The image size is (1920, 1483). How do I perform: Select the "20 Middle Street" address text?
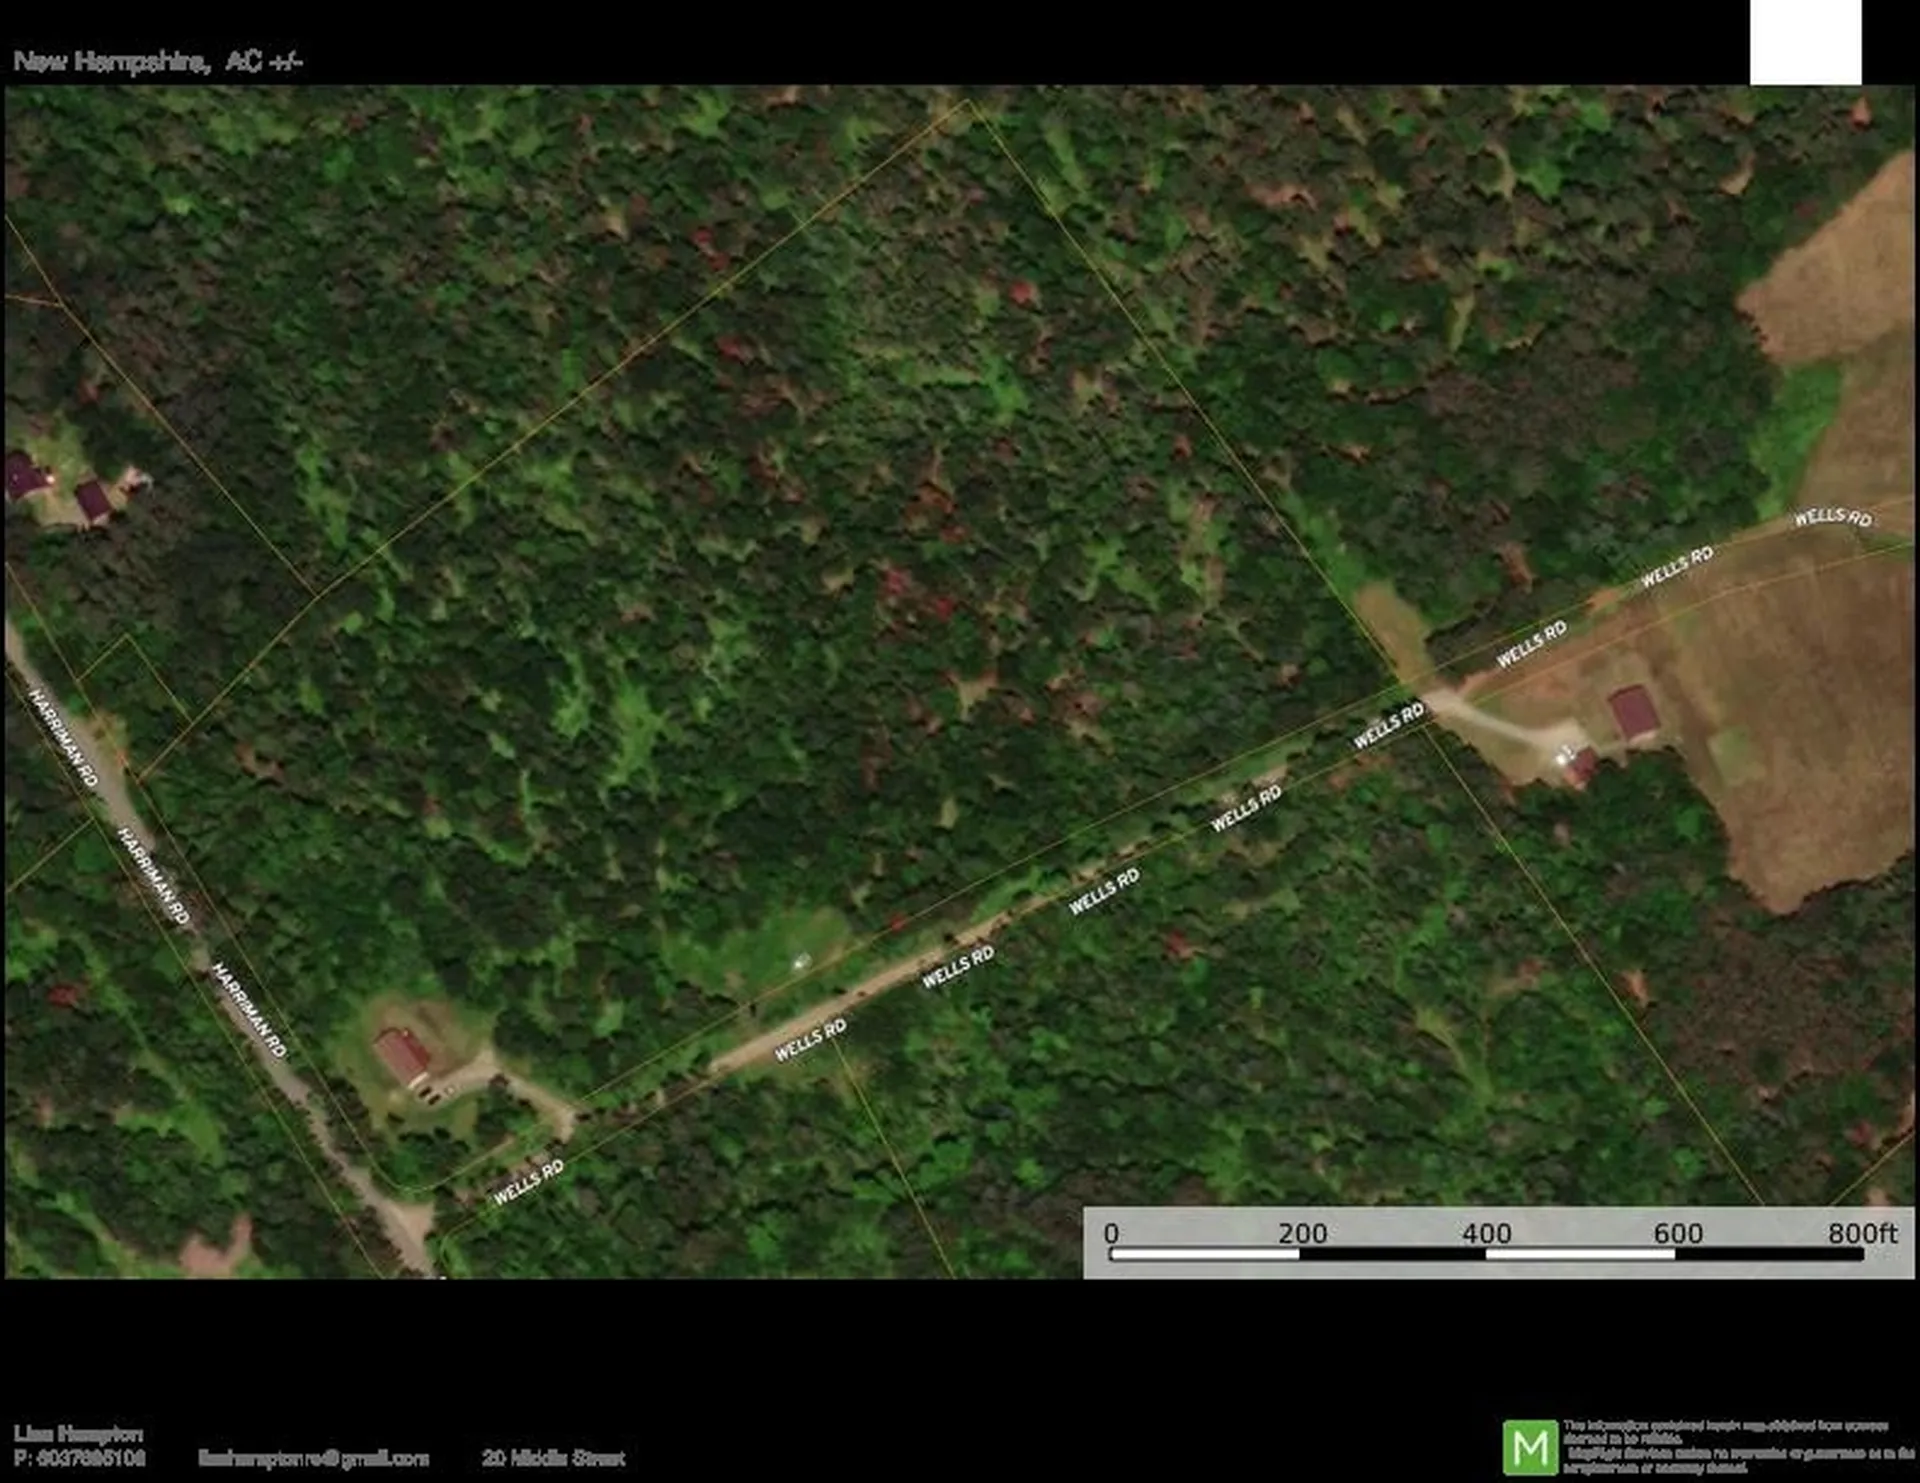point(553,1458)
